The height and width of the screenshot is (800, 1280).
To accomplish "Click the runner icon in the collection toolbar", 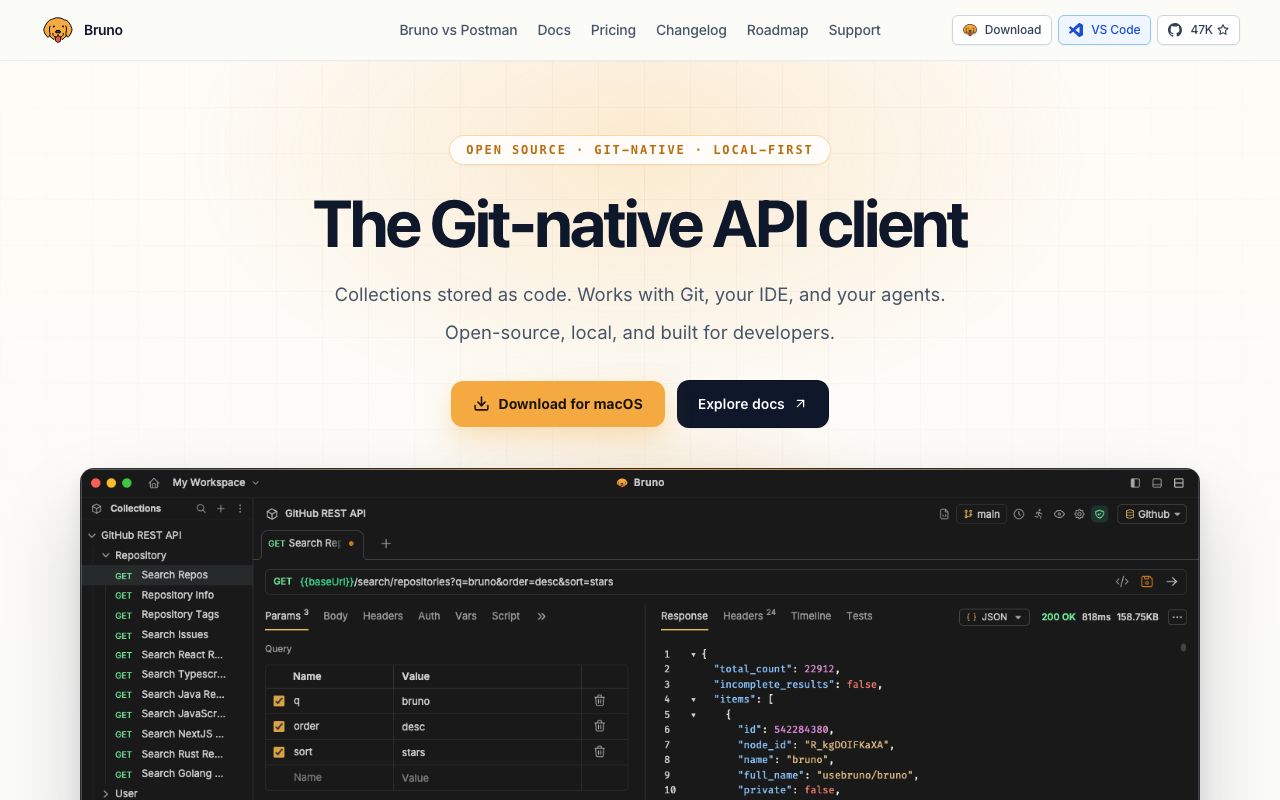I will tap(1039, 514).
